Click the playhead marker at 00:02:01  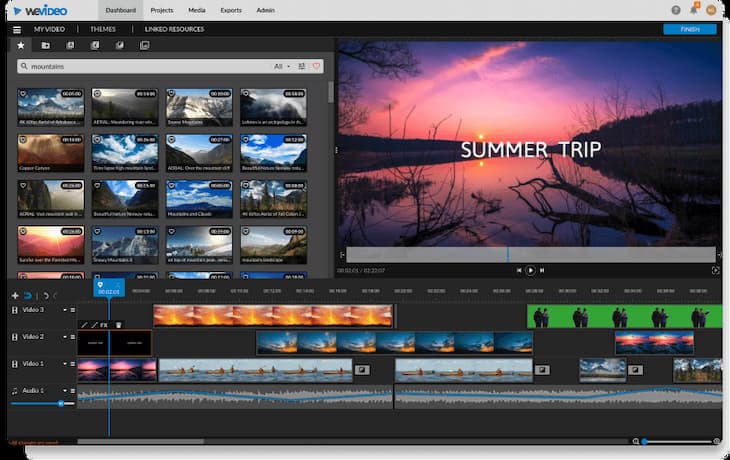109,288
